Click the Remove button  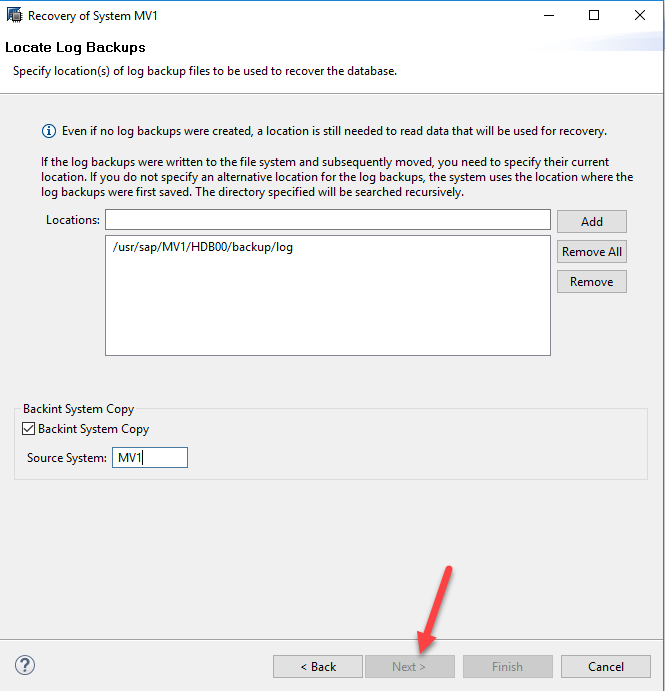click(591, 282)
